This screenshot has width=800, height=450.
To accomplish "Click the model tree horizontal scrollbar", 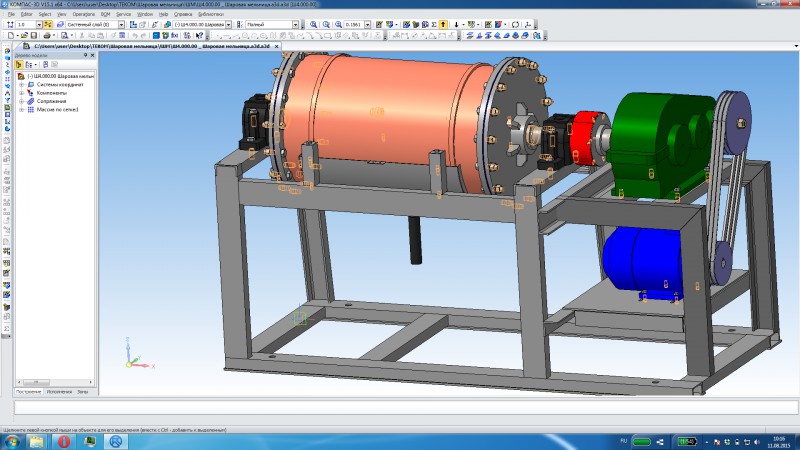I will click(x=55, y=382).
